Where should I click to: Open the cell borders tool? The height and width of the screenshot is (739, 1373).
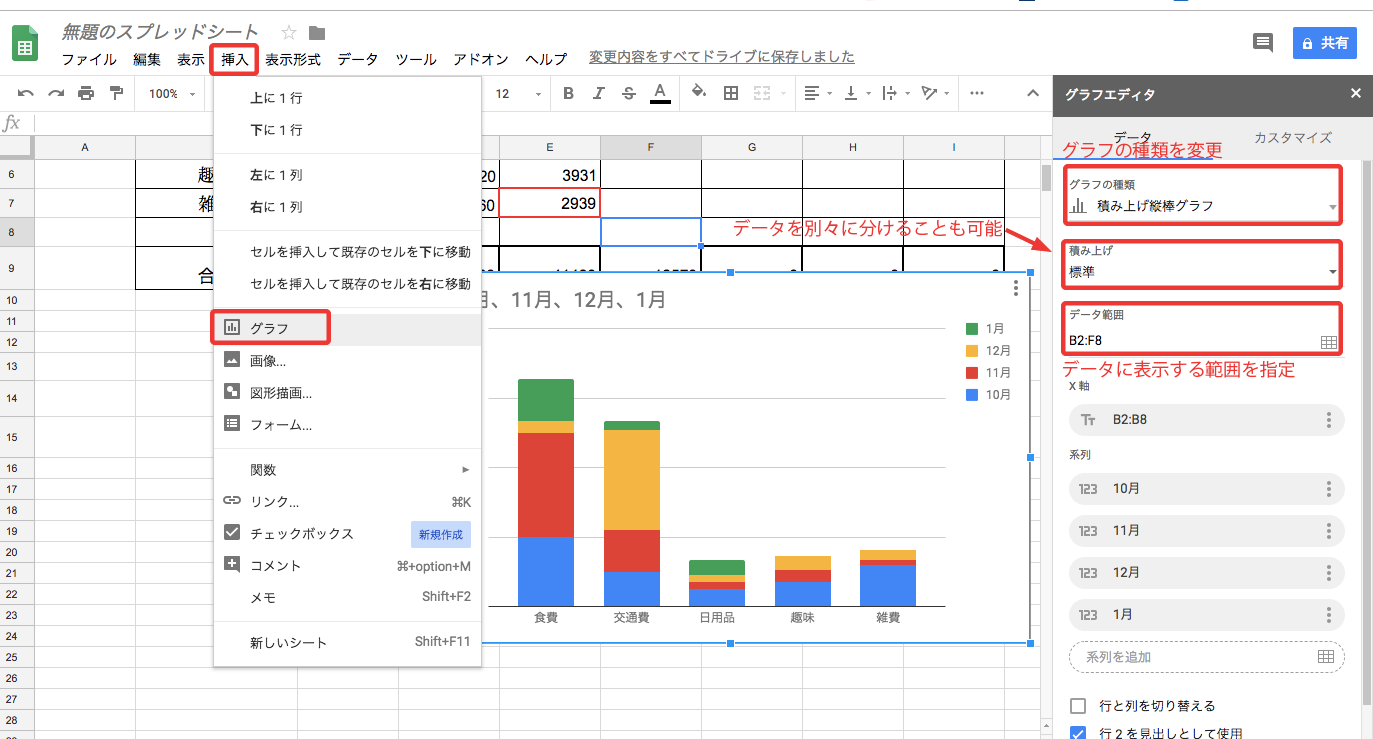point(731,93)
